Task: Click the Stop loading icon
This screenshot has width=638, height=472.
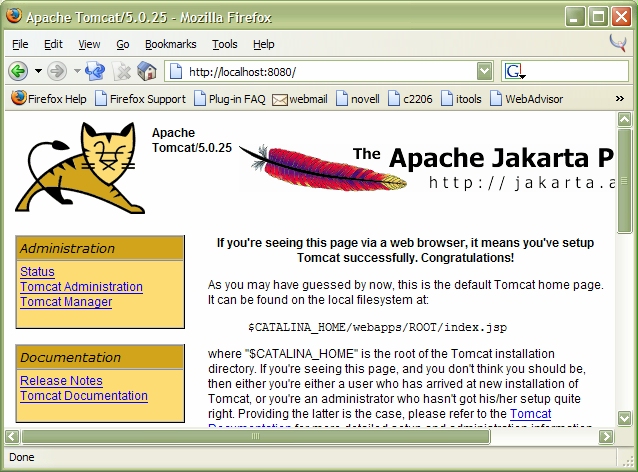Action: click(121, 72)
